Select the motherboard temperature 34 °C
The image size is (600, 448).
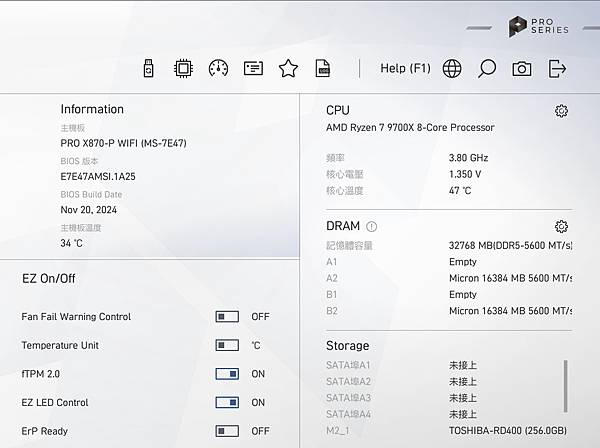pos(71,243)
